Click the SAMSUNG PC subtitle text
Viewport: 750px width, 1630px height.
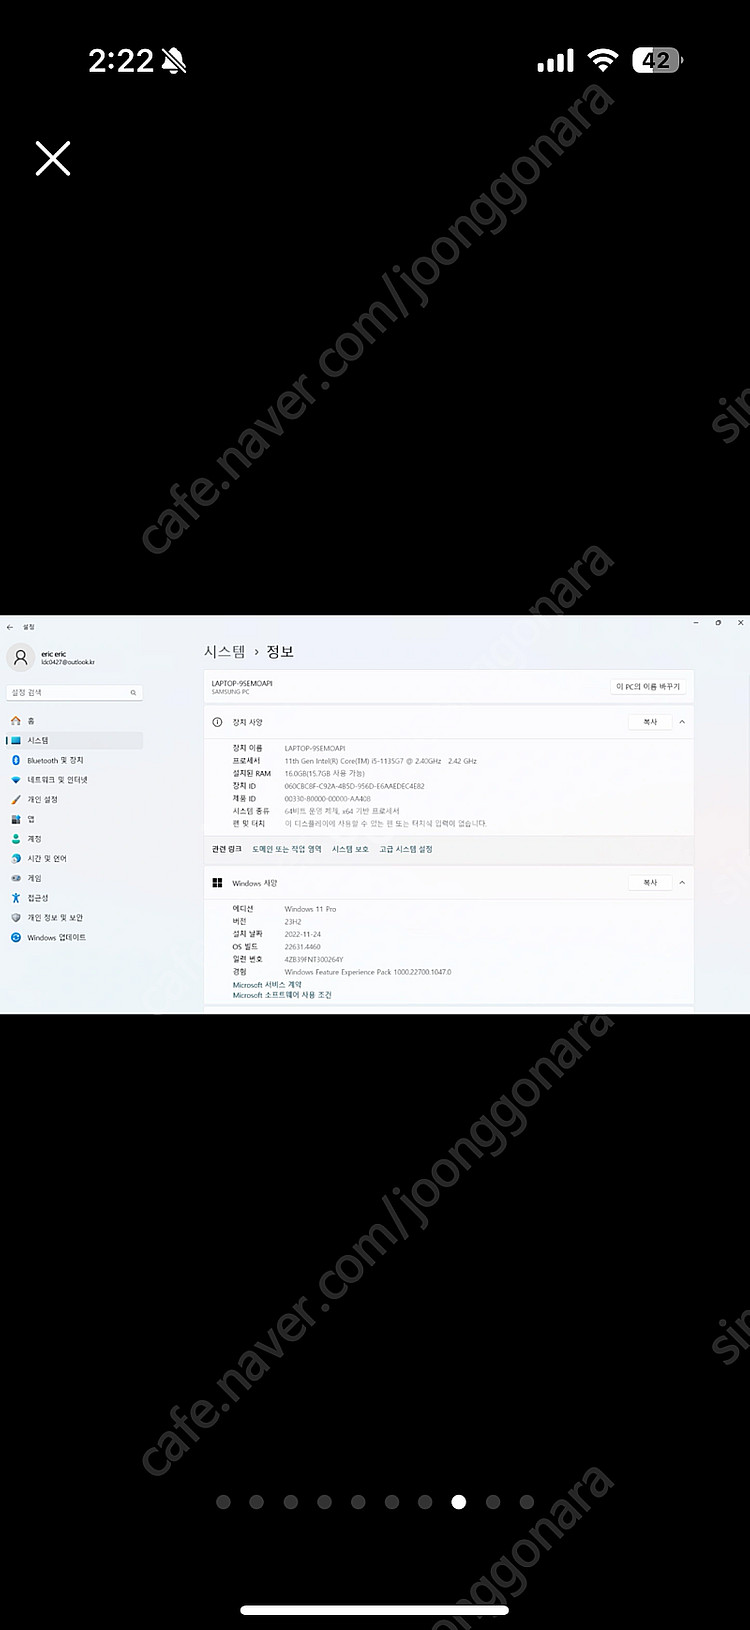[231, 692]
